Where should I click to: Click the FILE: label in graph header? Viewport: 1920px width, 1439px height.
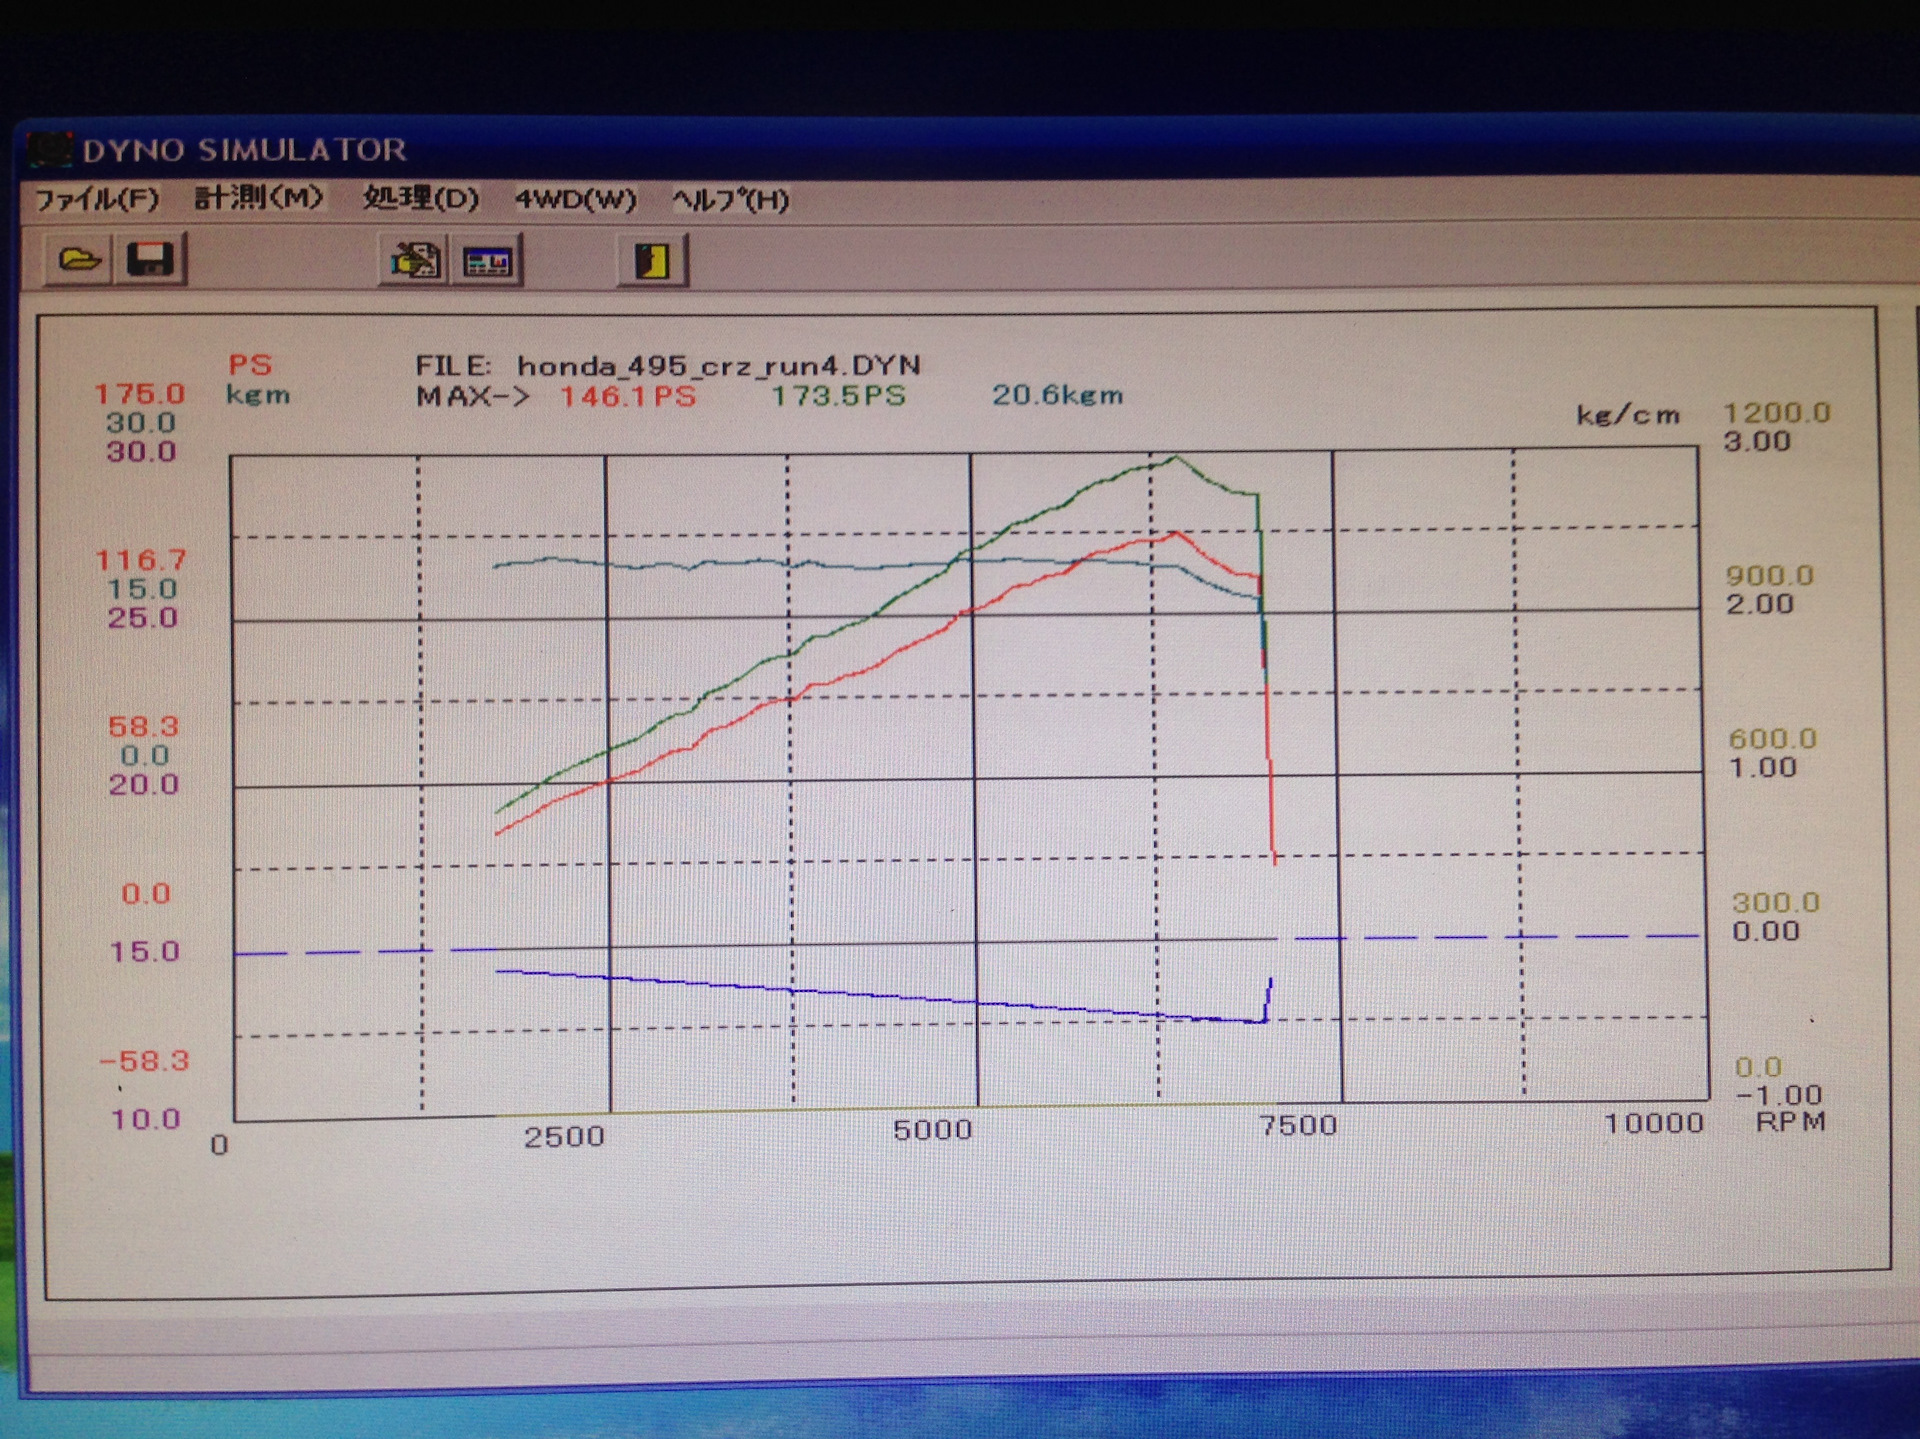[x=453, y=366]
